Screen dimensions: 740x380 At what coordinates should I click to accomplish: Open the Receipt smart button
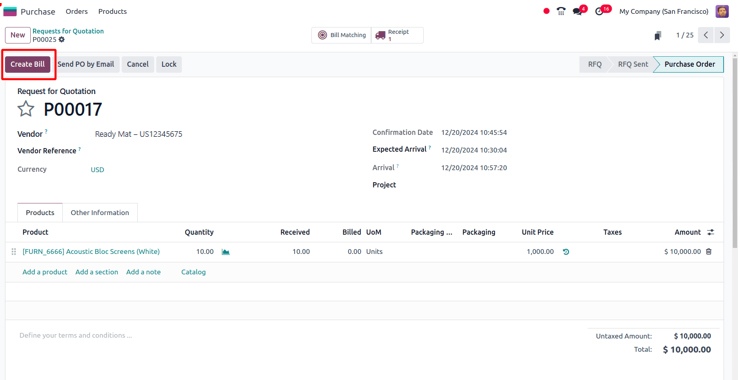(397, 35)
